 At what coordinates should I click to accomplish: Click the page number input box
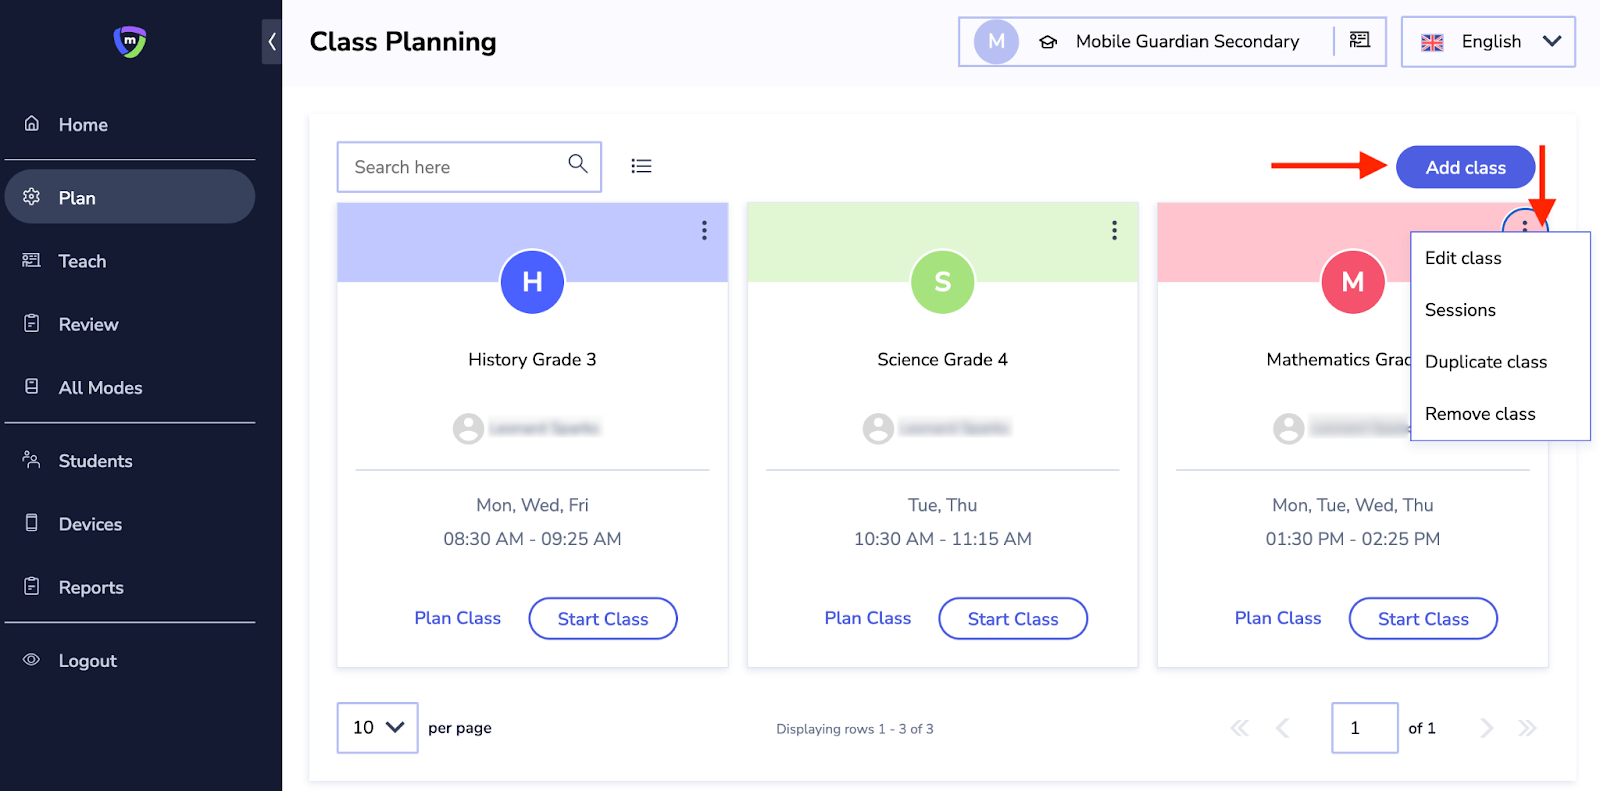click(1364, 728)
